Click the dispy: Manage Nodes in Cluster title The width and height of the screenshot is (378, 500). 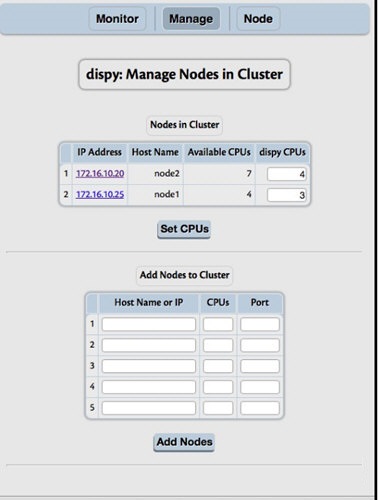pyautogui.click(x=184, y=74)
